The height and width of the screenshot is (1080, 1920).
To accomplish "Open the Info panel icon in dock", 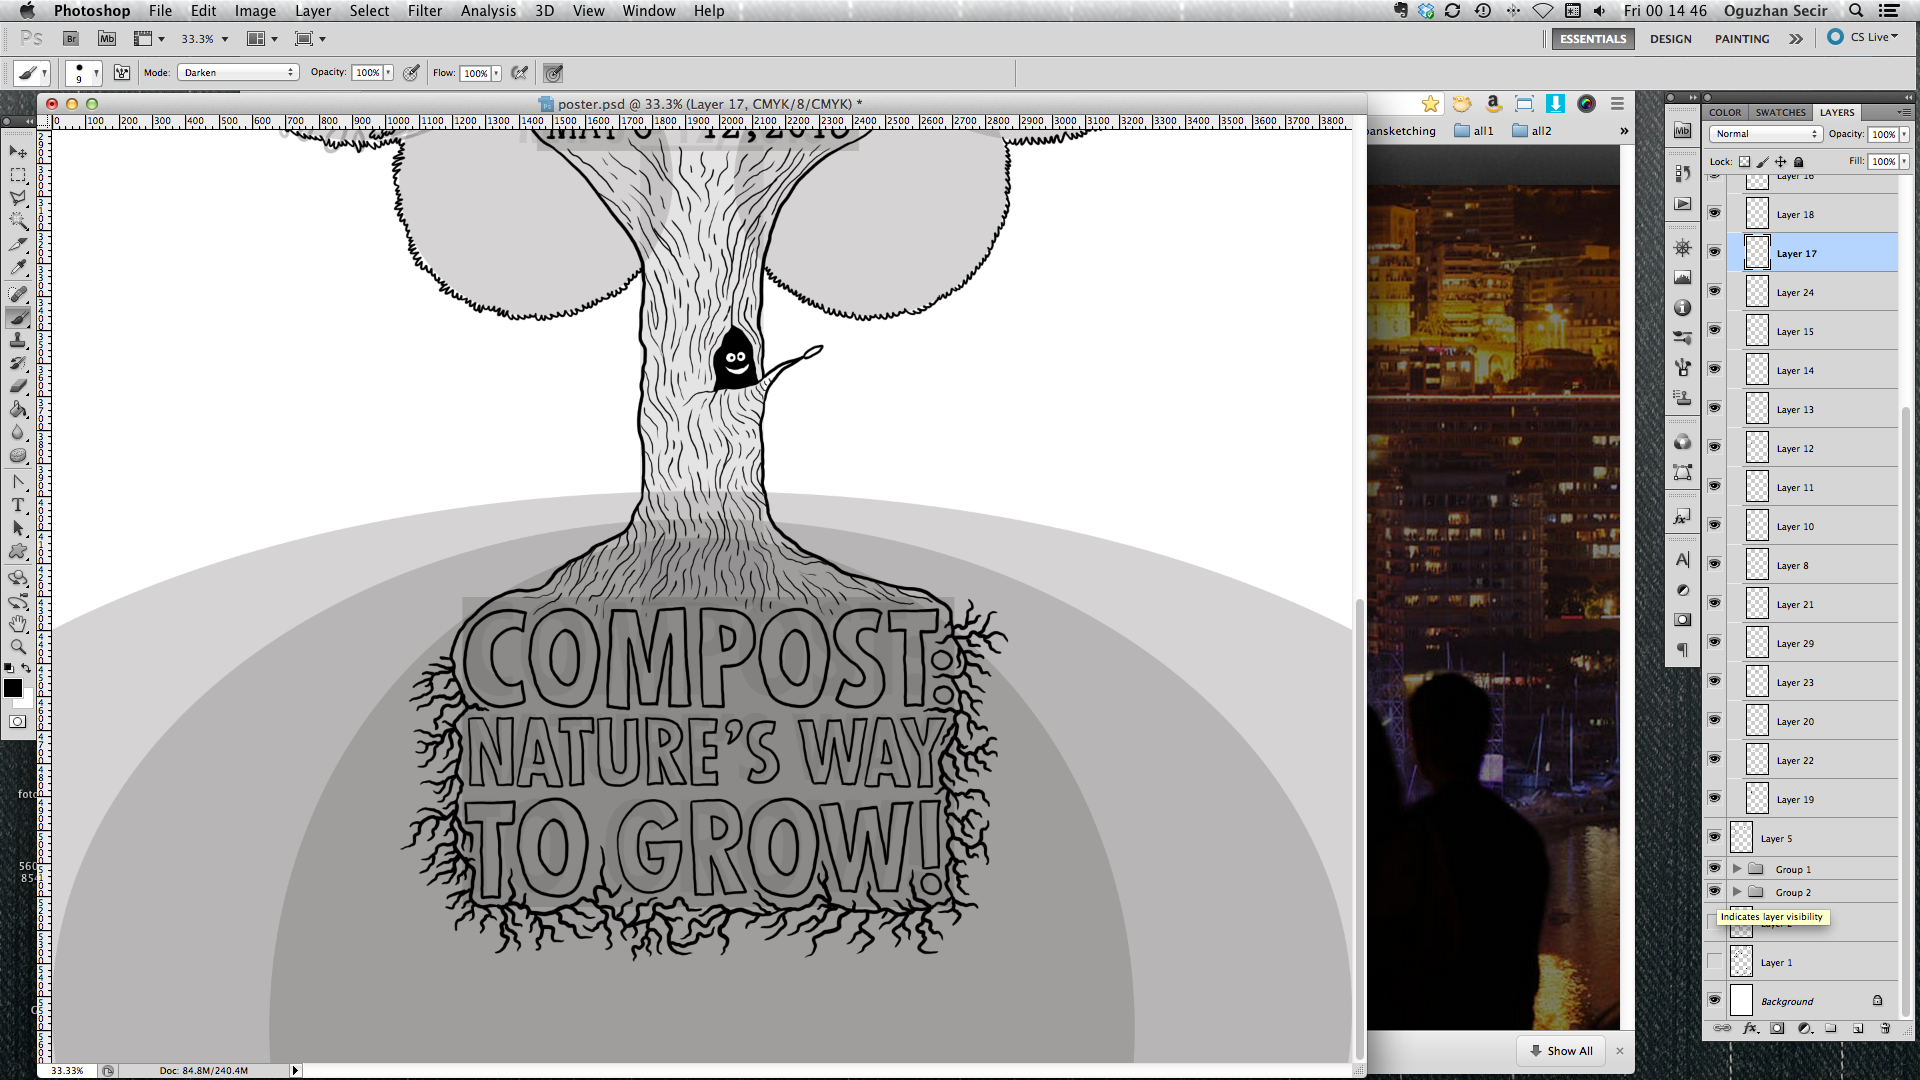I will (1683, 308).
